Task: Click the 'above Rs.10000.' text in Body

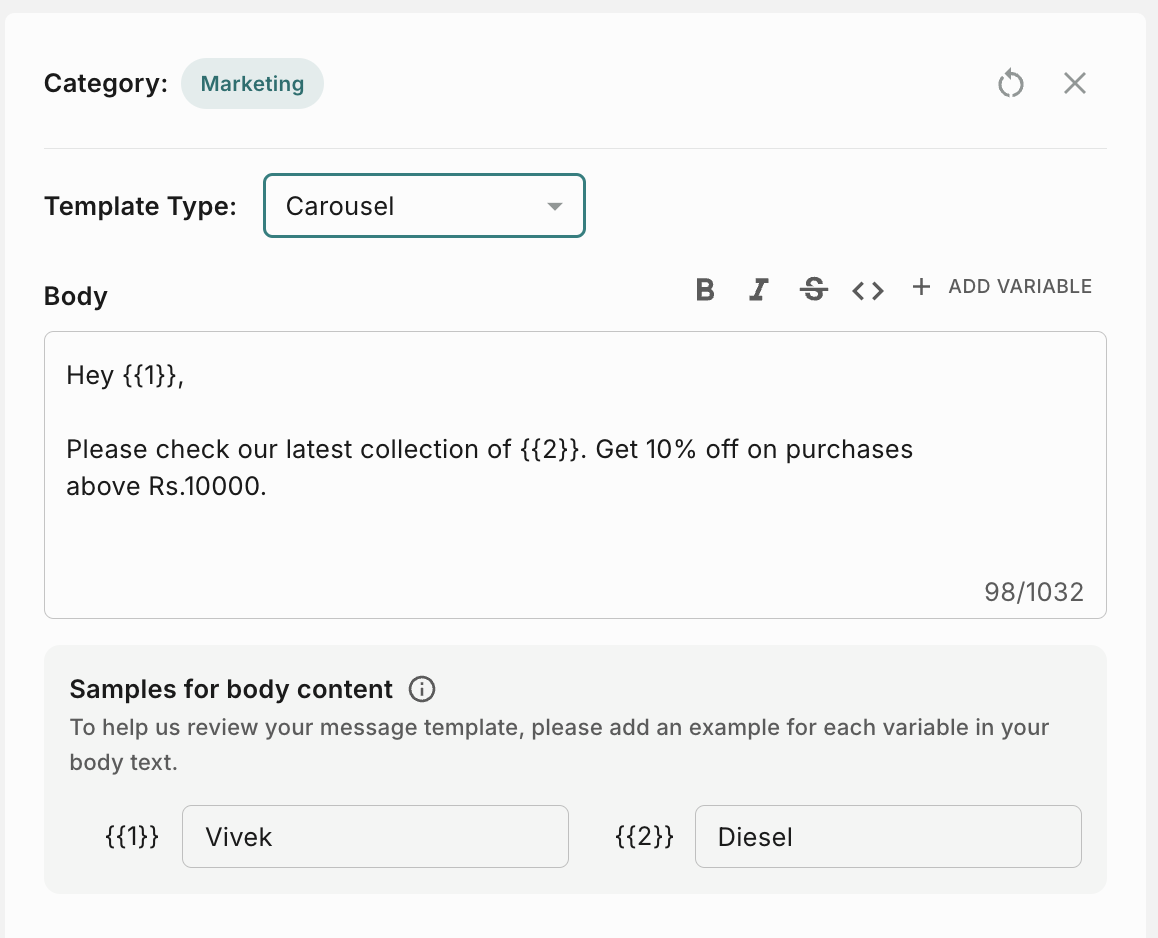Action: (166, 487)
